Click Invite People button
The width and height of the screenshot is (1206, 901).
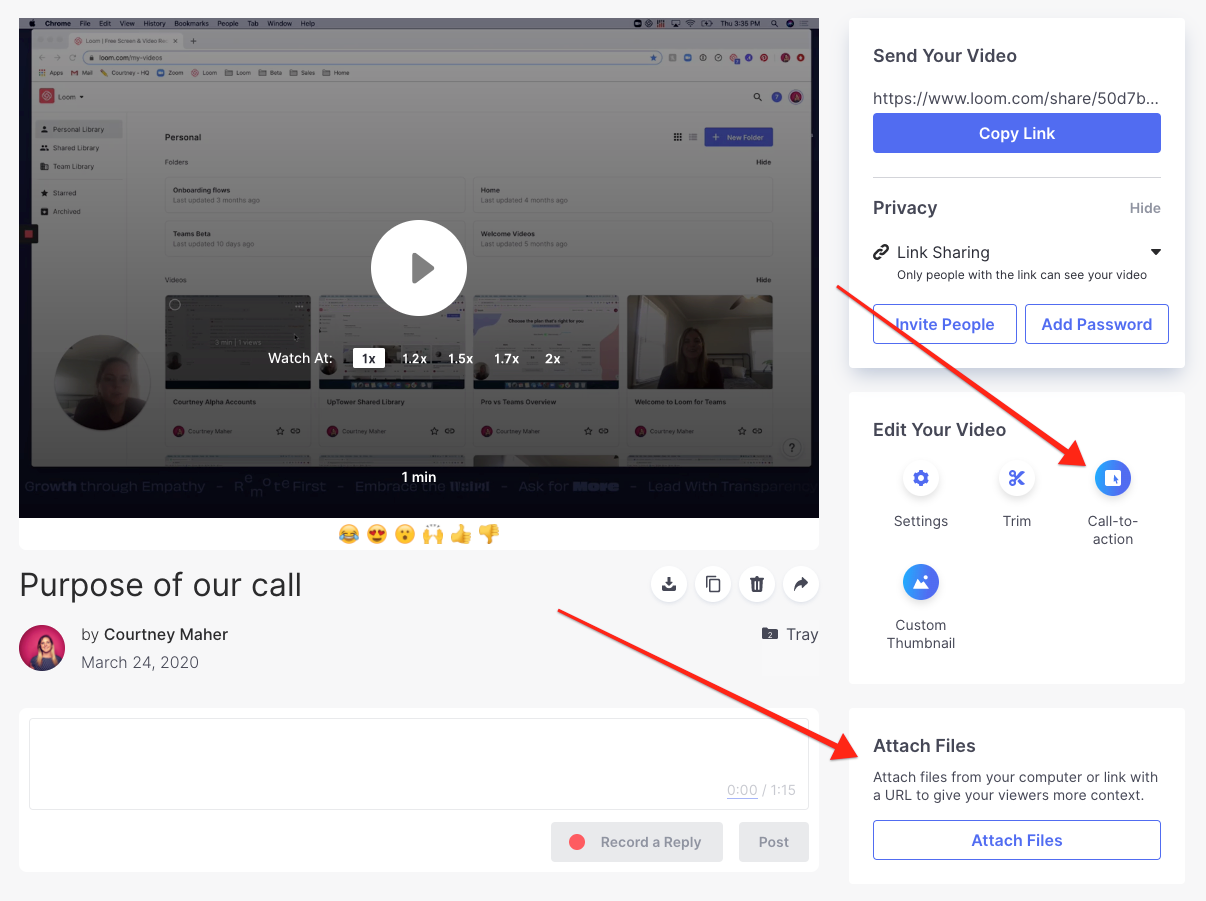[x=945, y=324]
